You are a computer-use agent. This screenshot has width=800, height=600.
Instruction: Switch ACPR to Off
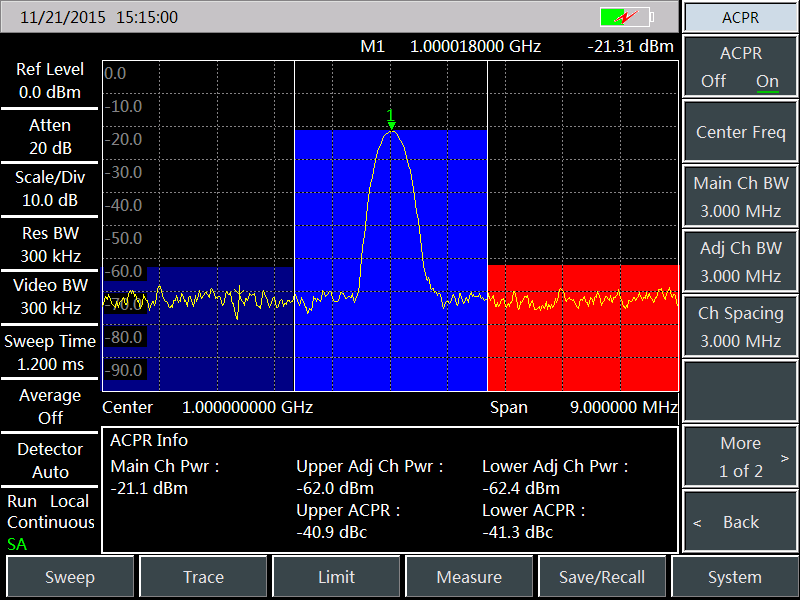tap(714, 81)
